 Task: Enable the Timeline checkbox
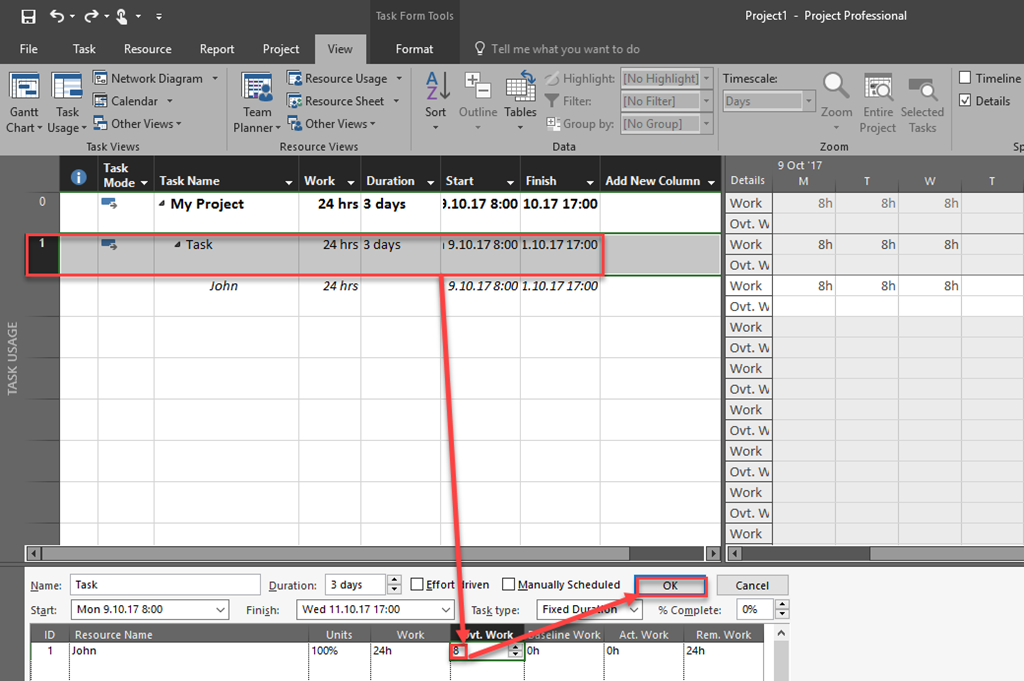click(x=965, y=78)
